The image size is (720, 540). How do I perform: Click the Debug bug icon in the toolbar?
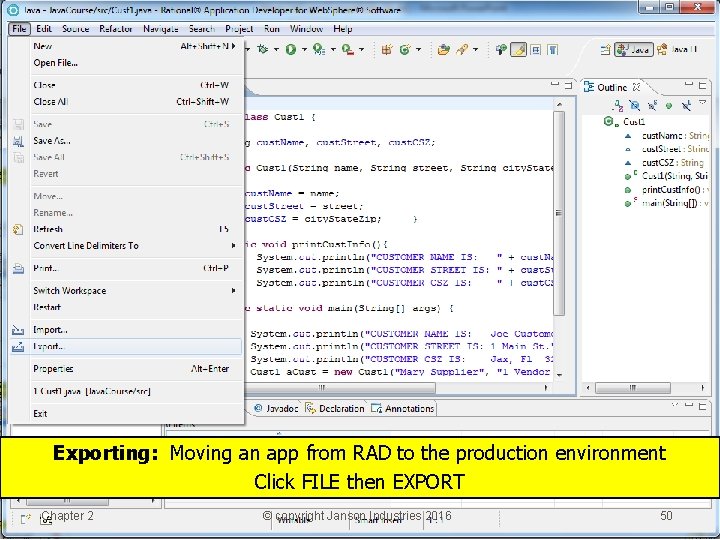pyautogui.click(x=263, y=49)
